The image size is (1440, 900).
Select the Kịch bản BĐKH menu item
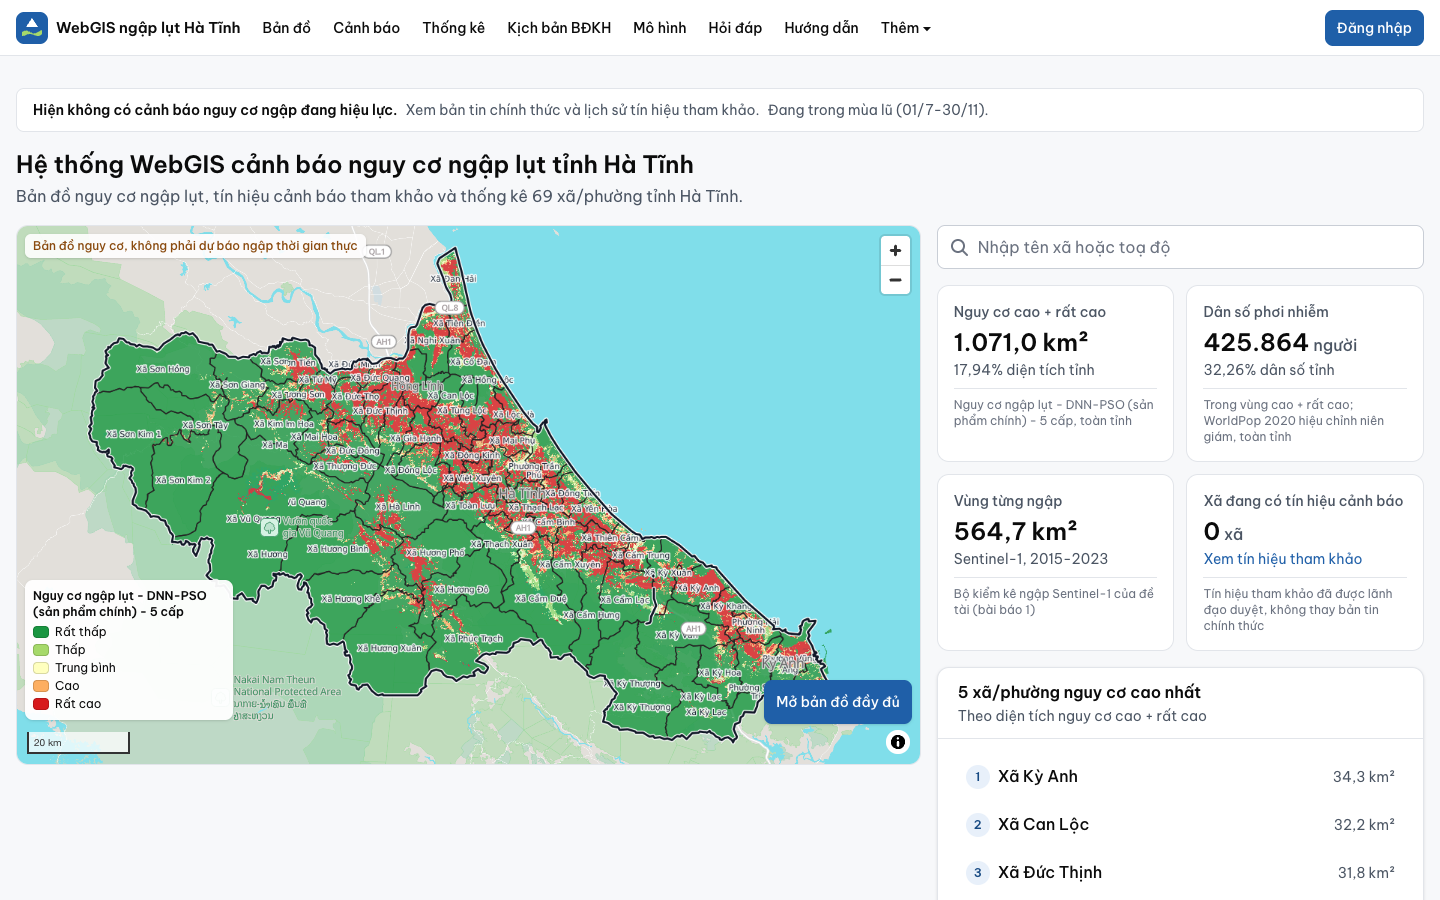click(x=559, y=28)
